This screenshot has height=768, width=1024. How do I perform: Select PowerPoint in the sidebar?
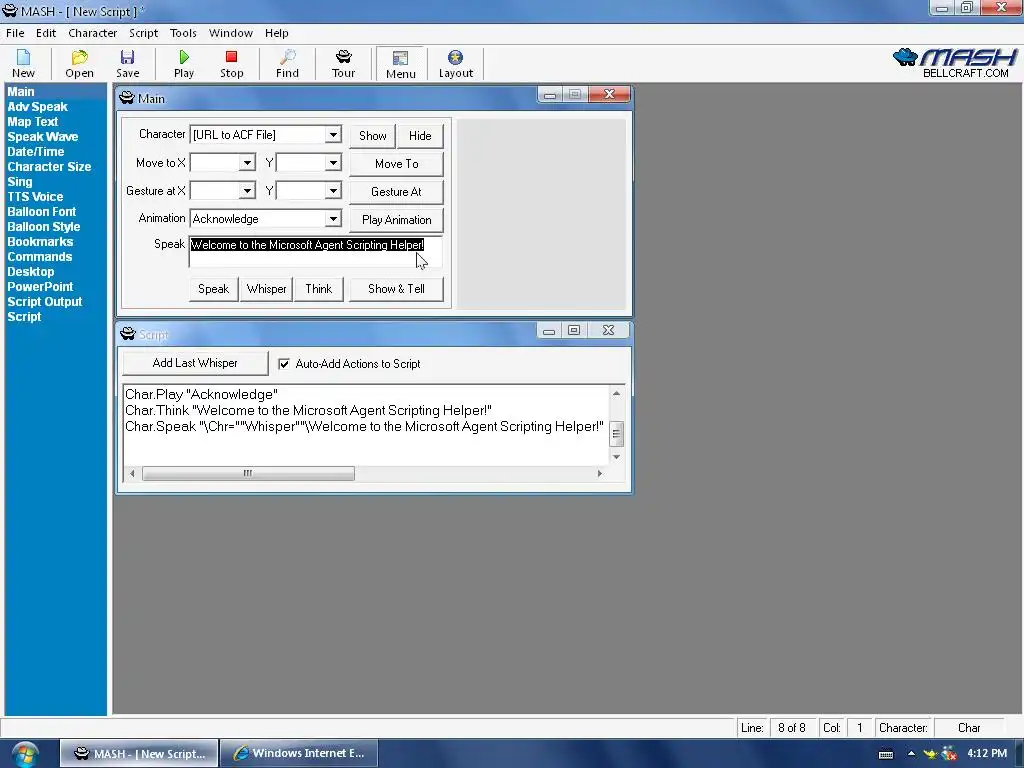40,287
